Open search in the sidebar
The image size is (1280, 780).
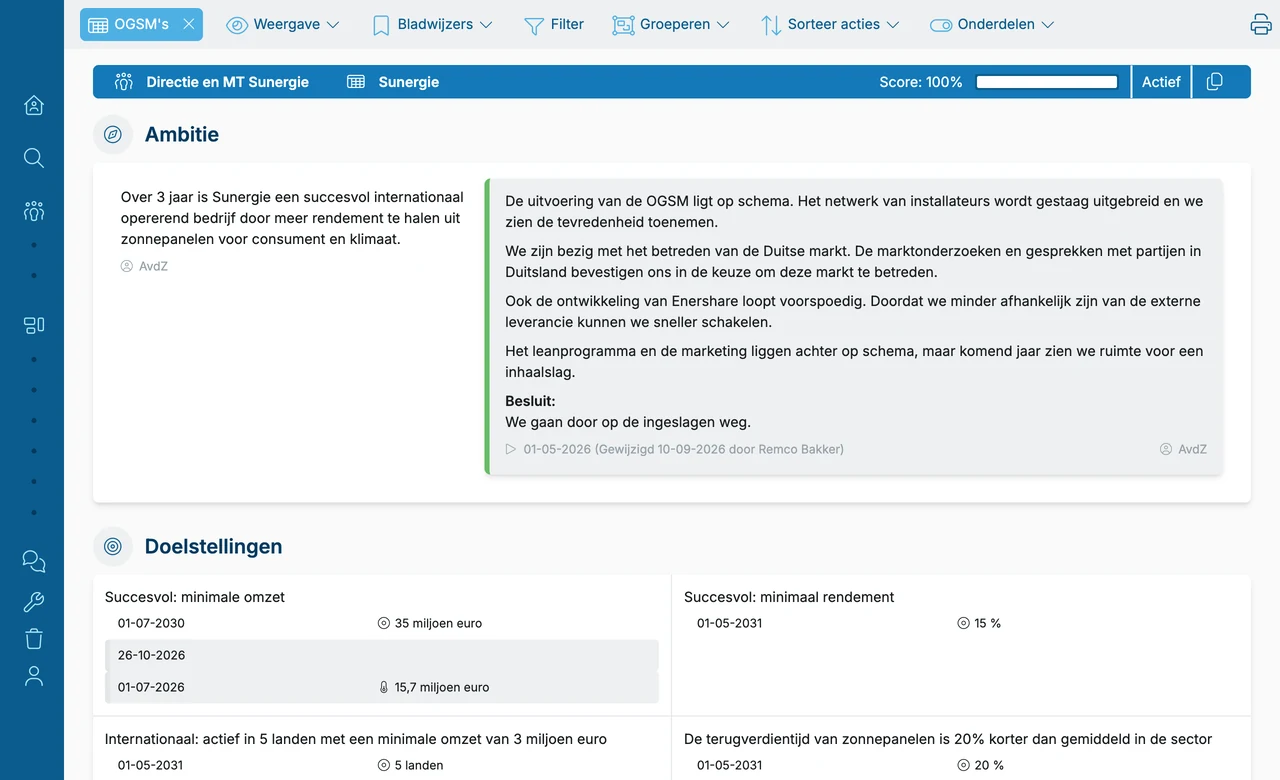34,158
